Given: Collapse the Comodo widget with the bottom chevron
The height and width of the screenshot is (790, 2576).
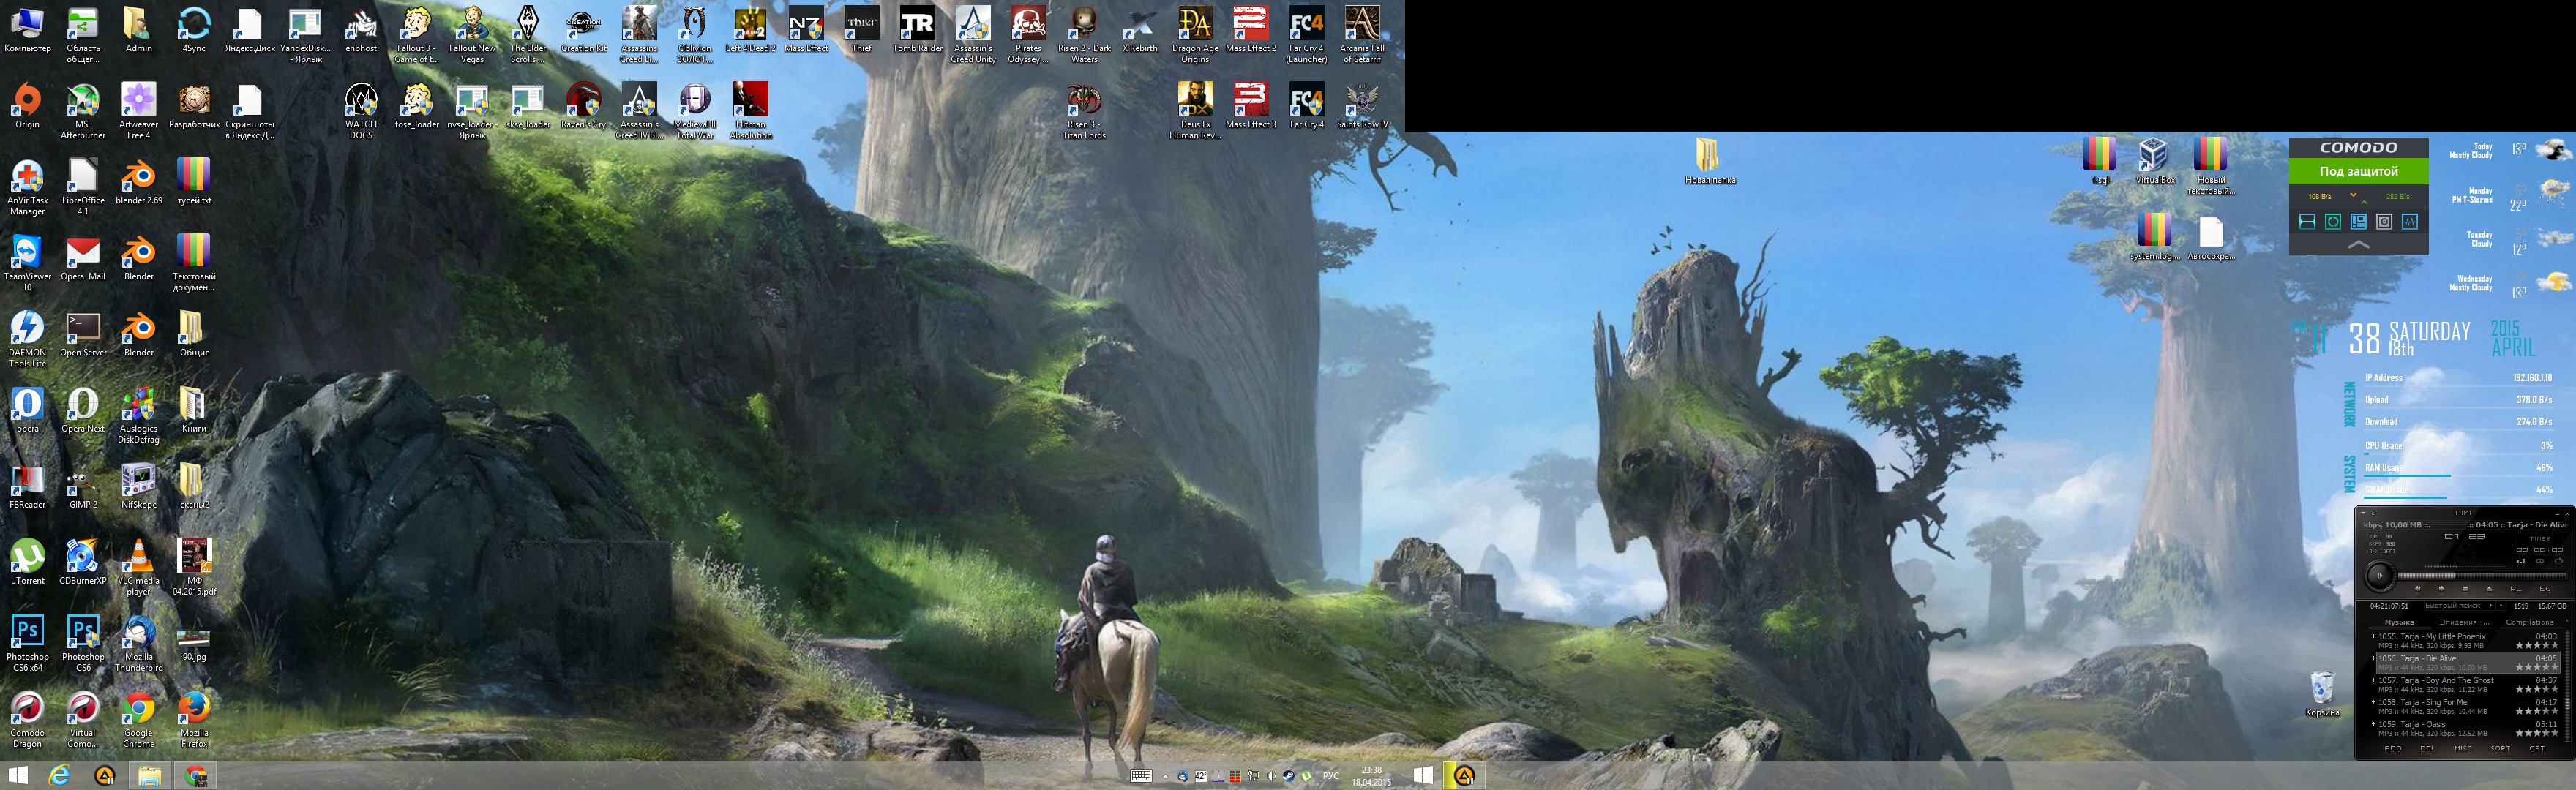Looking at the screenshot, I should click(x=2359, y=245).
